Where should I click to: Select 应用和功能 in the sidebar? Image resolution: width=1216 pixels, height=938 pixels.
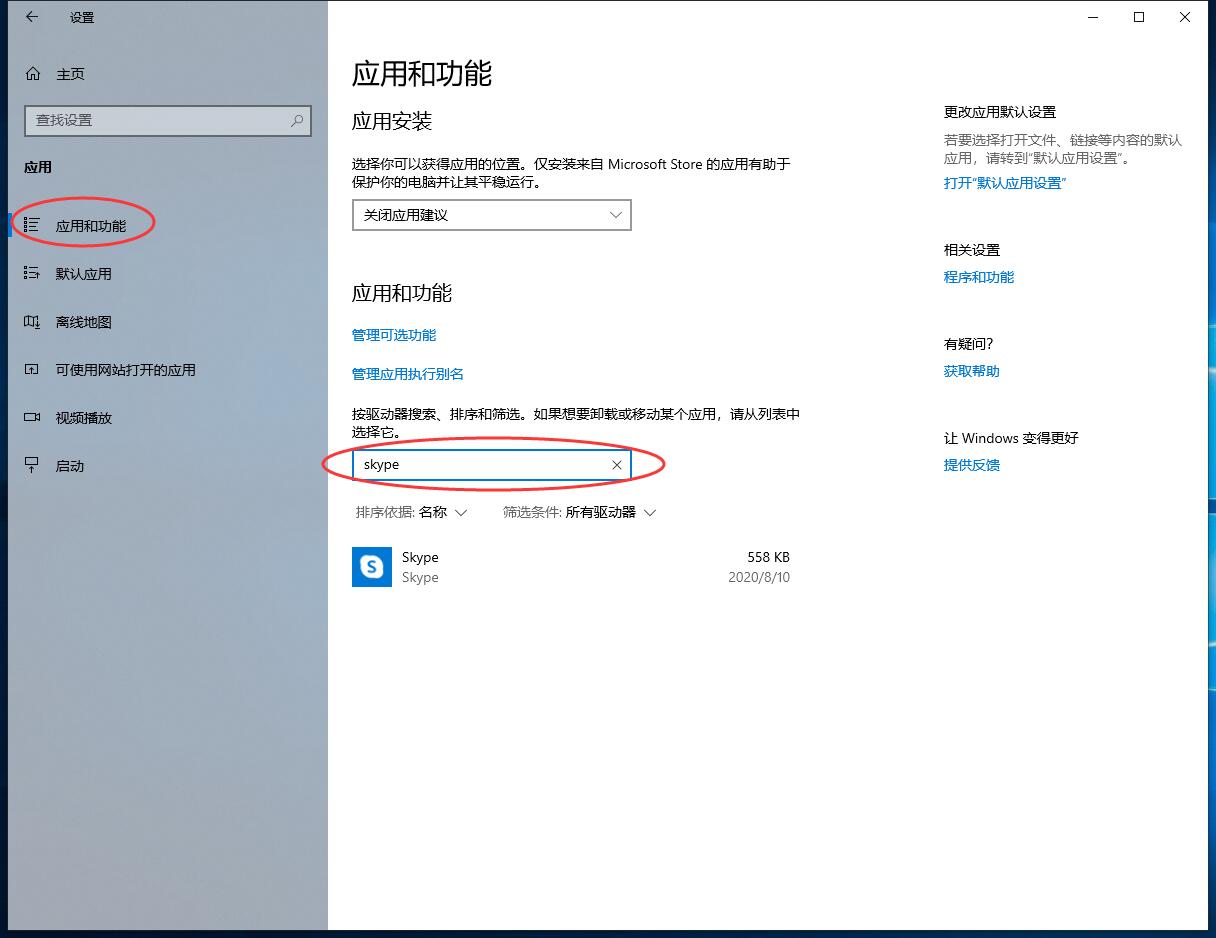(x=90, y=226)
